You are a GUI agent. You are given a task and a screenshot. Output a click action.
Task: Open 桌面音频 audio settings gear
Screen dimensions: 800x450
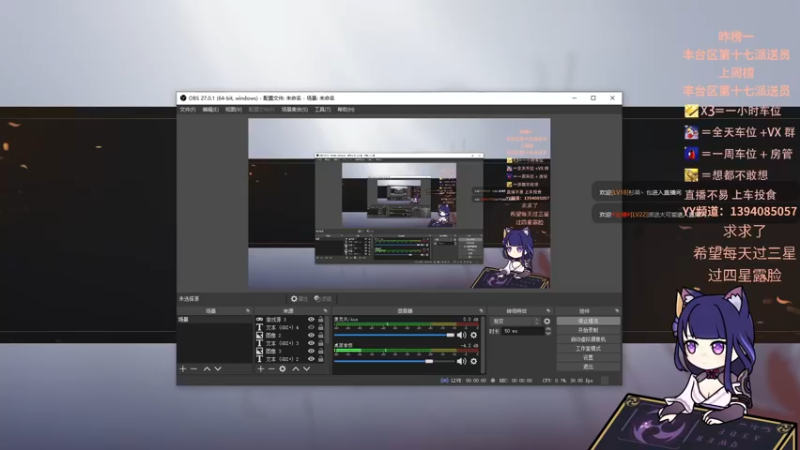tap(473, 361)
